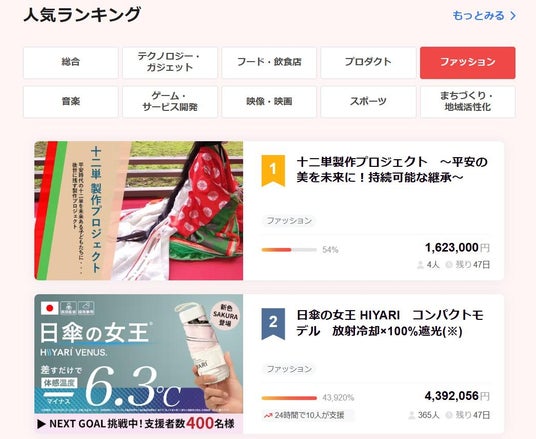This screenshot has width=536, height=439.
Task: Click the 54% funding progress bar
Action: [x=289, y=250]
